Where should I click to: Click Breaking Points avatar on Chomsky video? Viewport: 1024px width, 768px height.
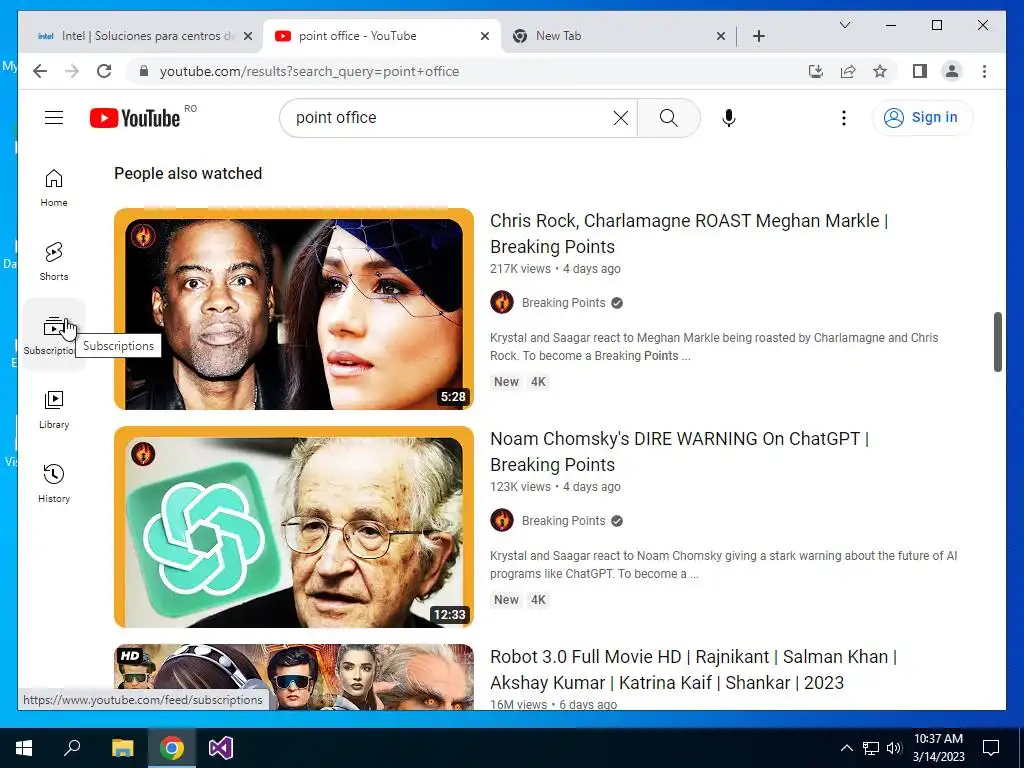coord(502,520)
